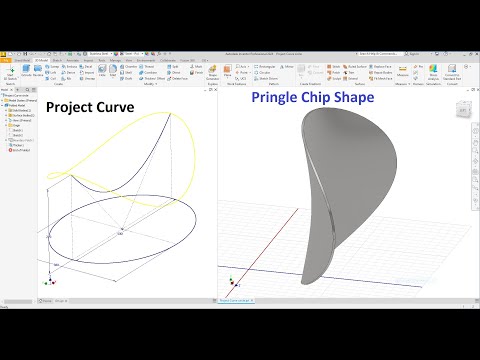Switch to the Tools ribbon tab
This screenshot has width=480, height=360.
tap(102, 60)
